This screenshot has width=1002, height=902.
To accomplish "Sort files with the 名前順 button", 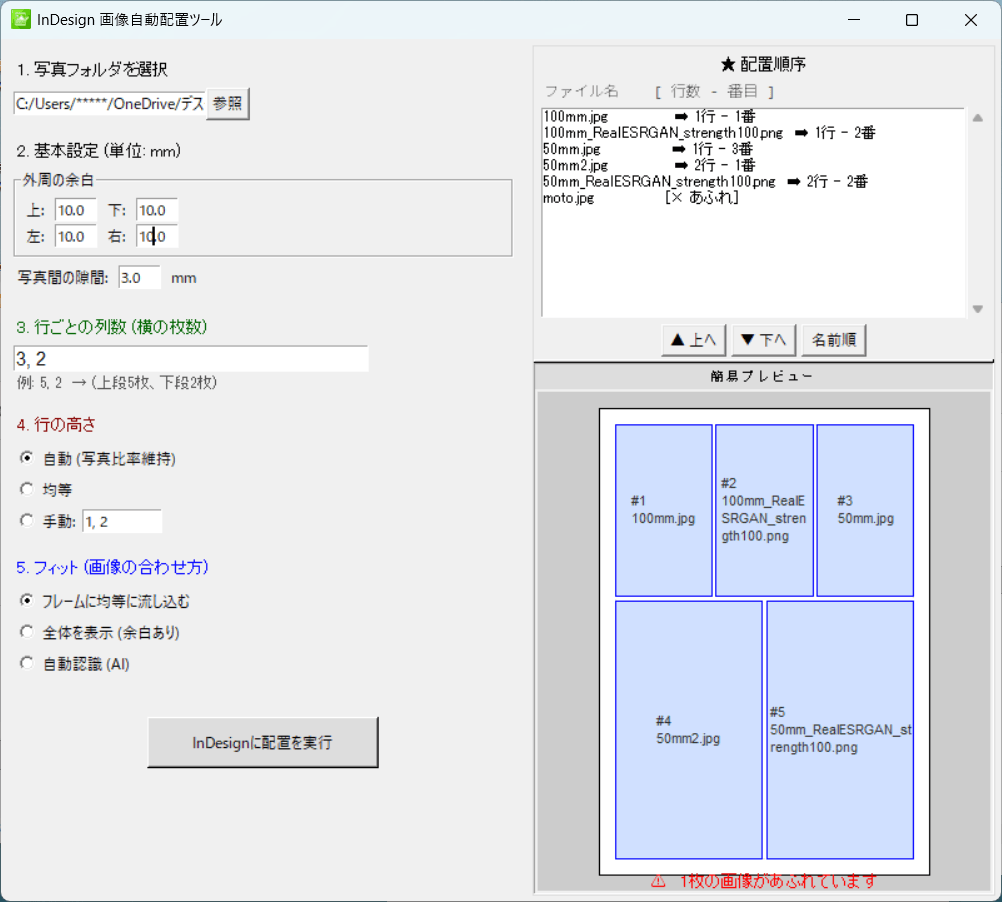I will (832, 340).
